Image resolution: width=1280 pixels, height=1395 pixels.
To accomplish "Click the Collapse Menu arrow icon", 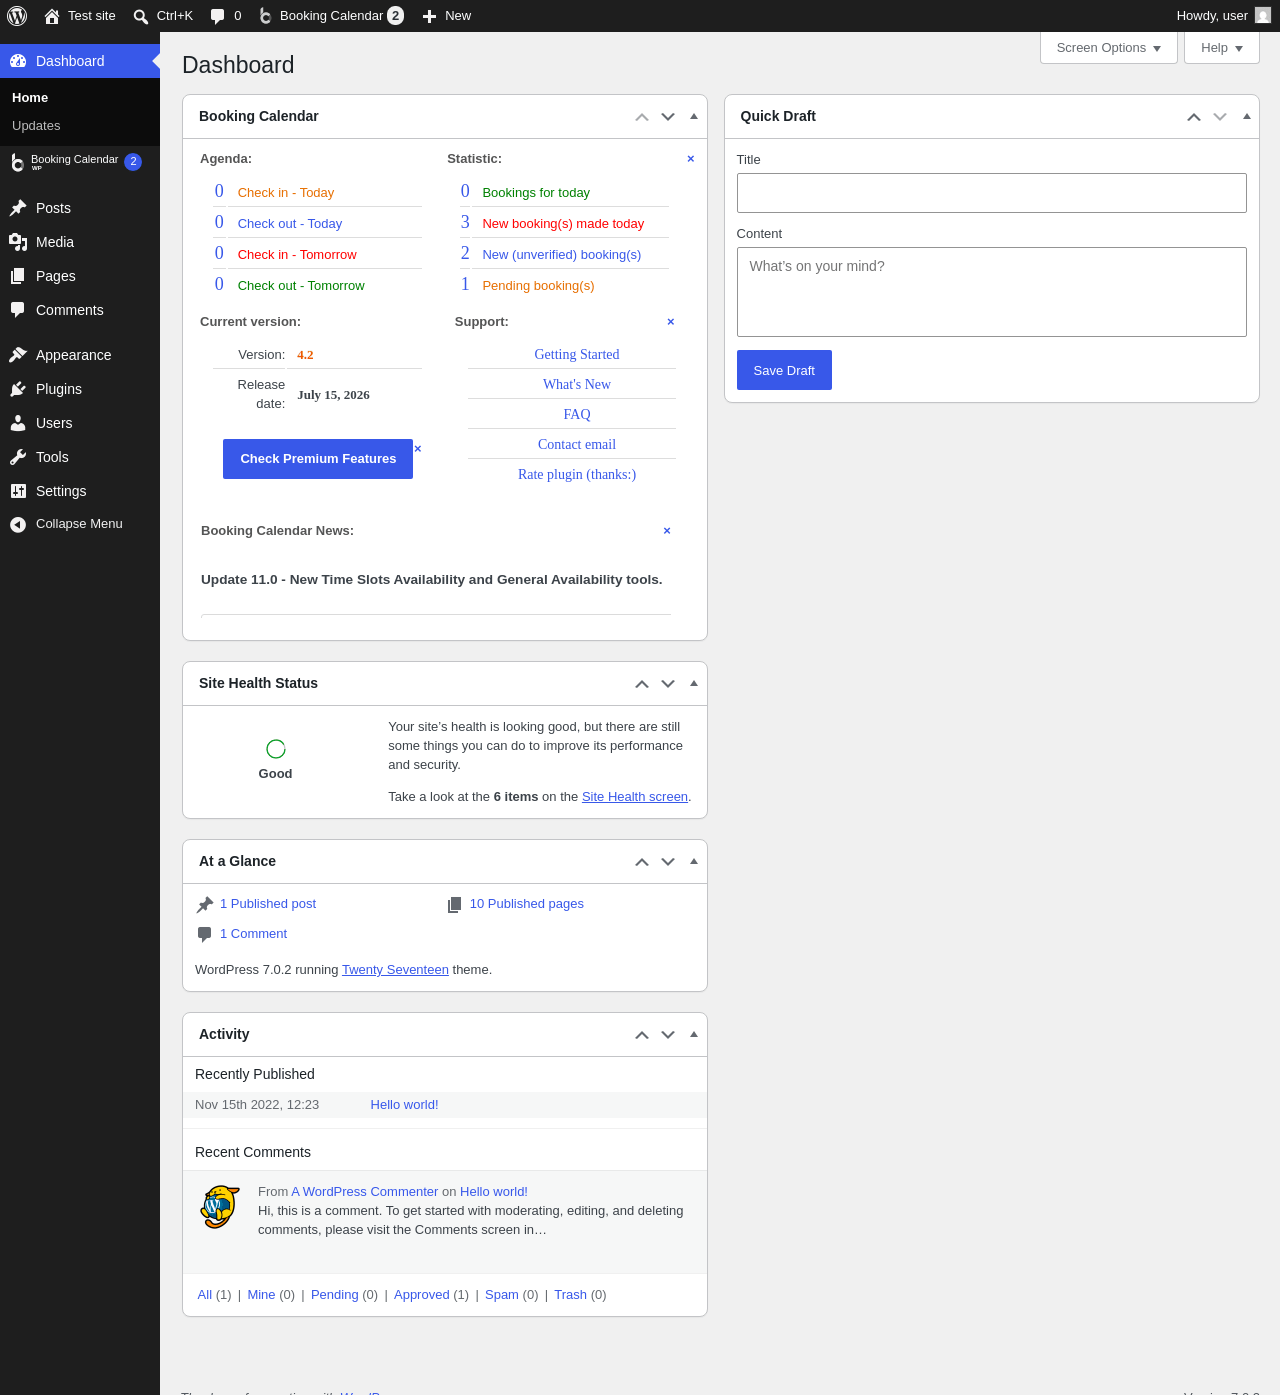I will point(18,524).
